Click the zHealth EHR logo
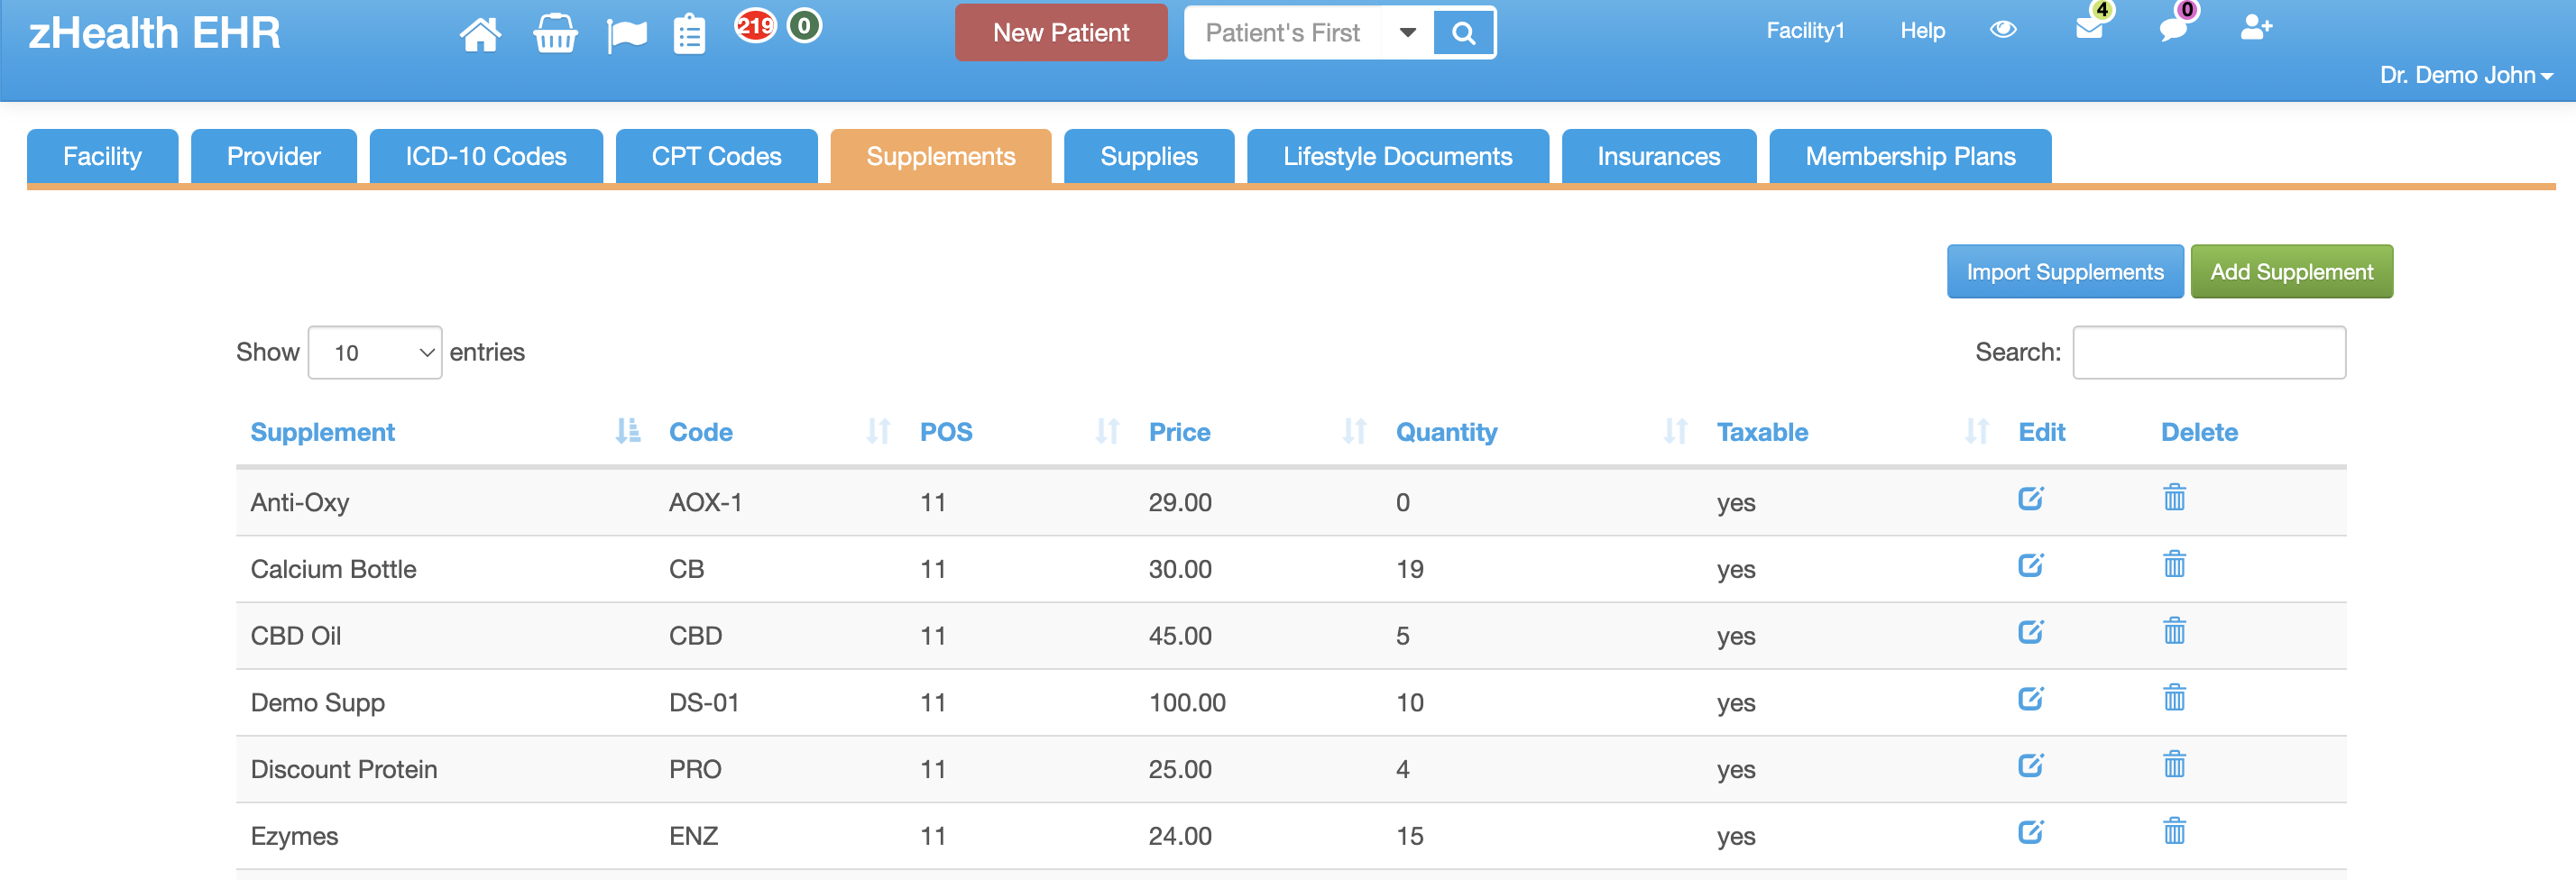This screenshot has width=2576, height=880. 154,33
